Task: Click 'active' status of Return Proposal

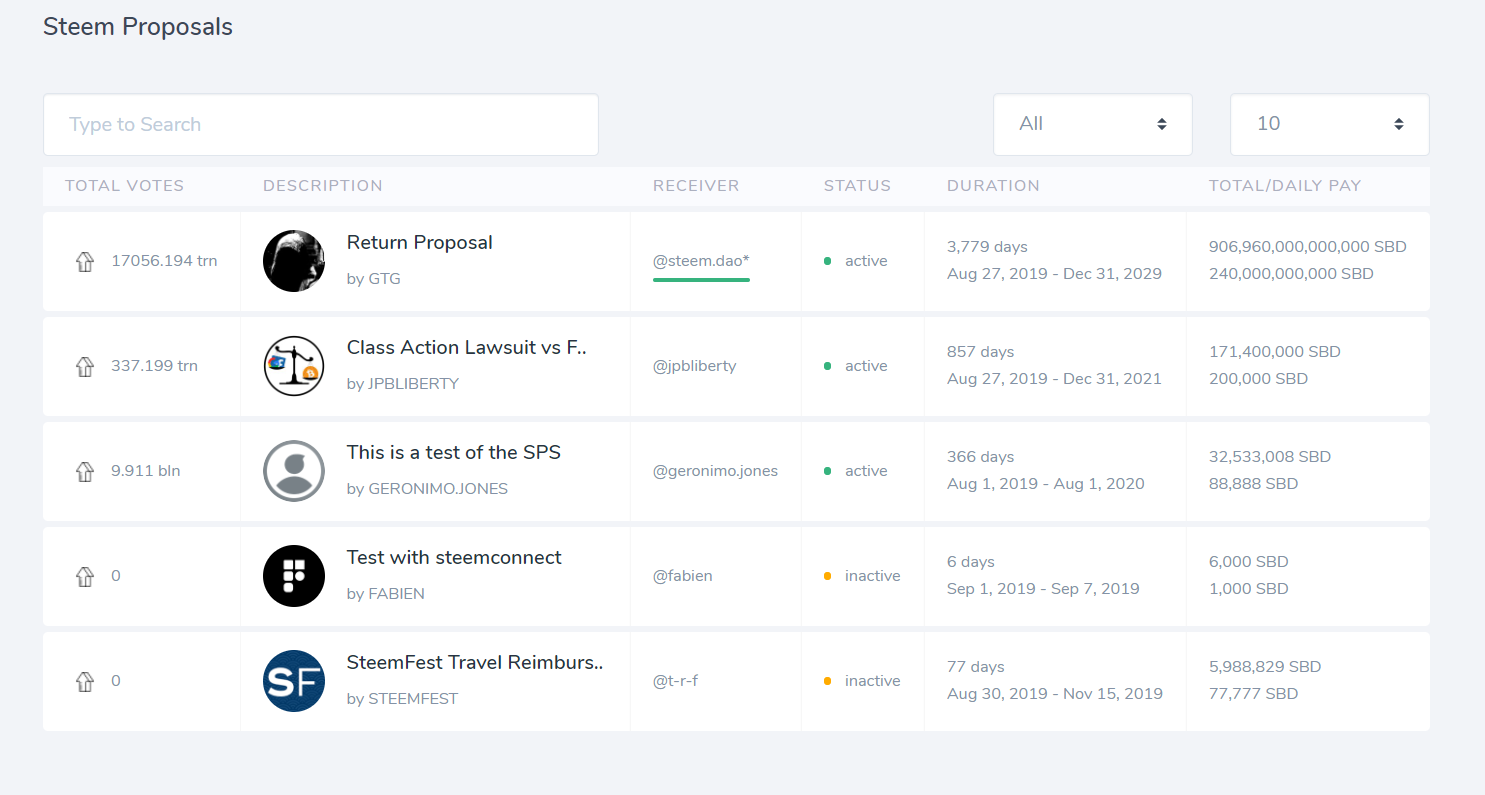Action: pyautogui.click(x=866, y=261)
